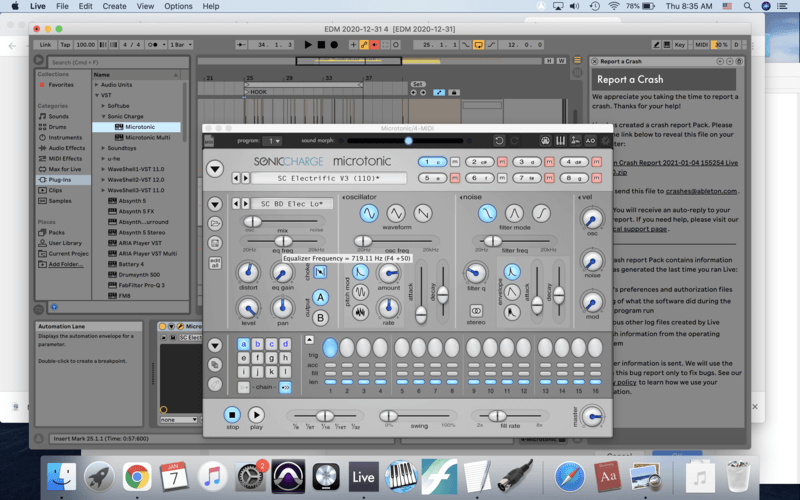Open the Options menu

pos(178,6)
